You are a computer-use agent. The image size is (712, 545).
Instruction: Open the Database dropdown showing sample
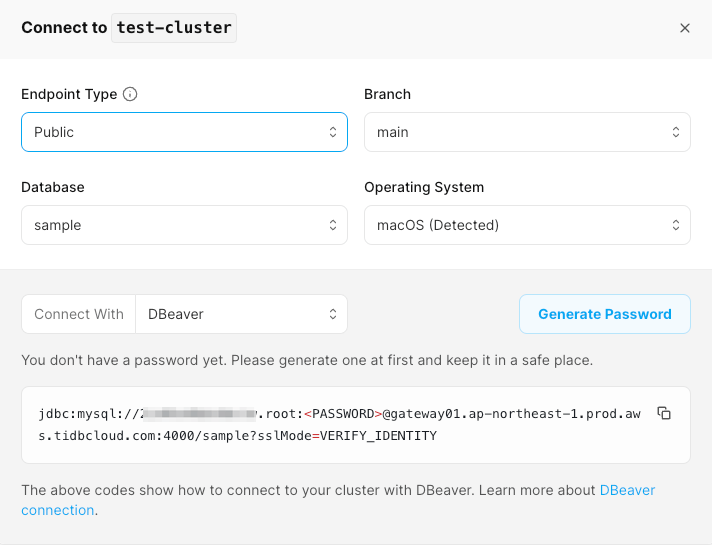point(184,225)
